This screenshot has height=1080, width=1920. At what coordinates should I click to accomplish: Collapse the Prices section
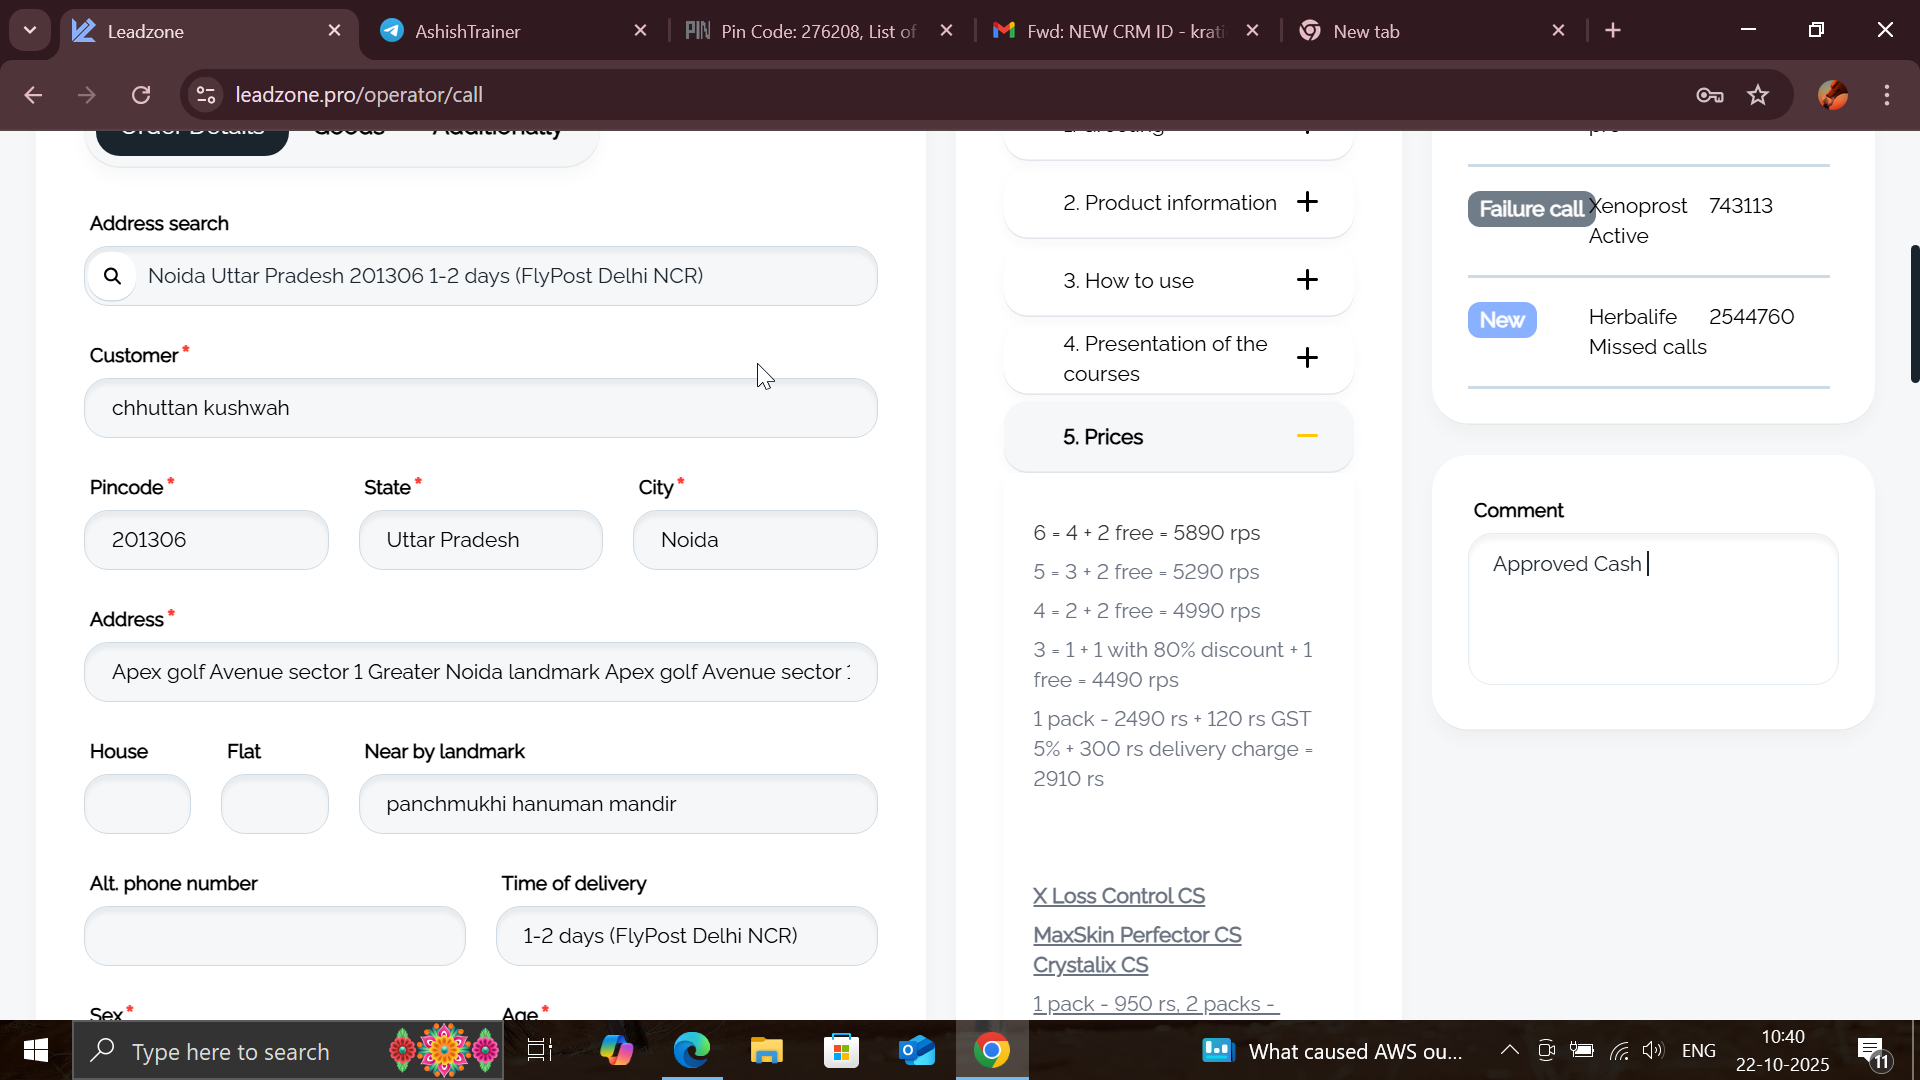(x=1307, y=436)
